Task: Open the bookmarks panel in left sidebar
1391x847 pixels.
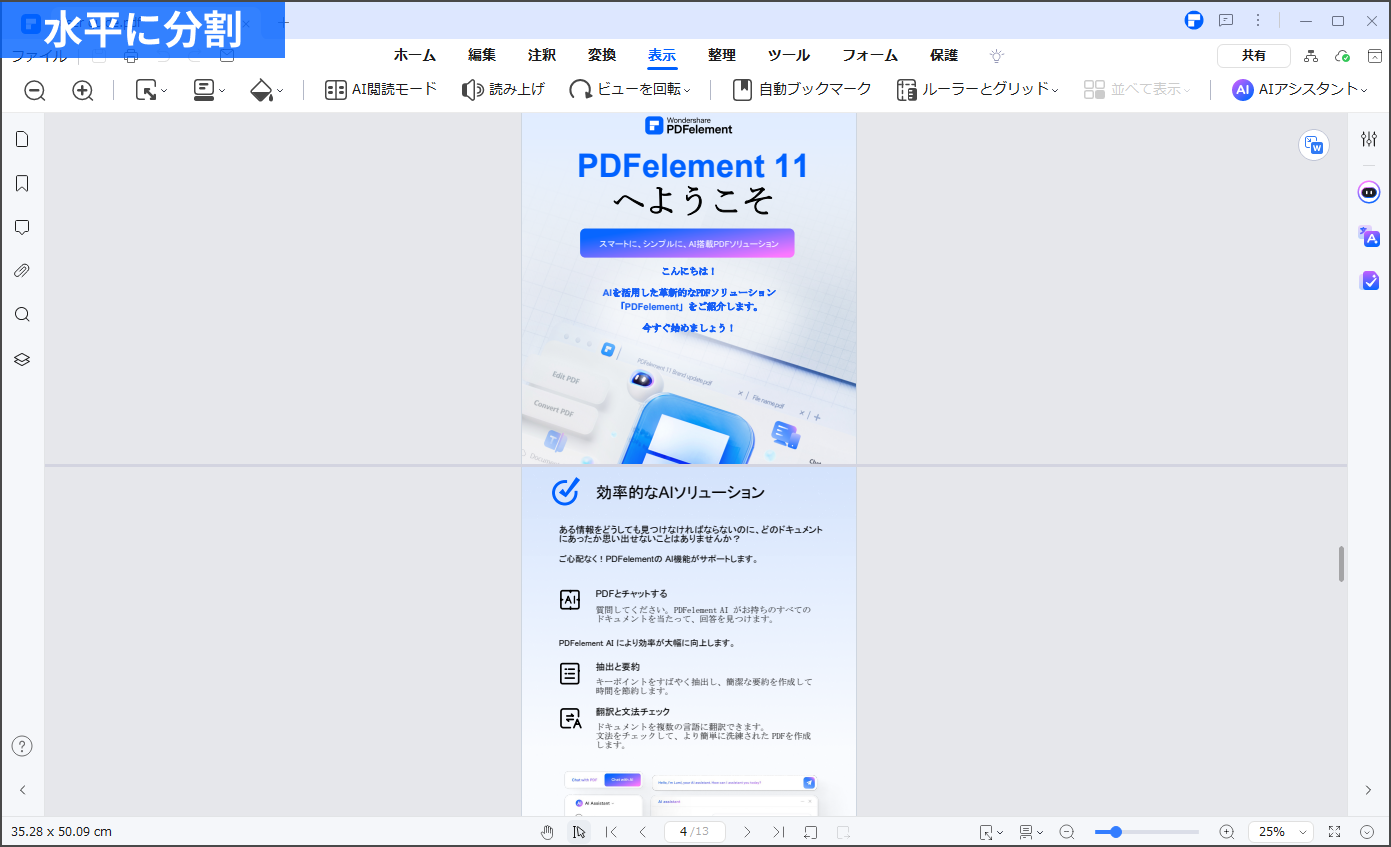Action: tap(22, 183)
